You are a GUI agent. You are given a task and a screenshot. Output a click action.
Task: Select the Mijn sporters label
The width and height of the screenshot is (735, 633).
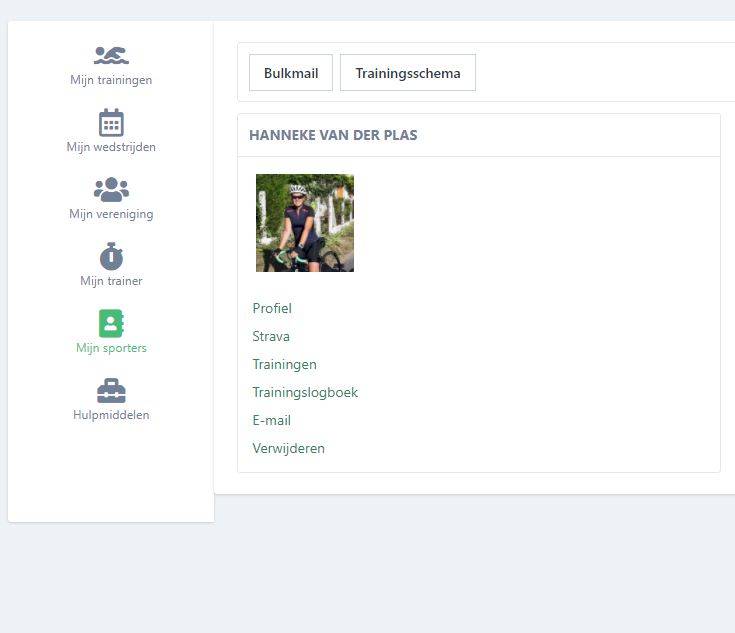(x=111, y=348)
